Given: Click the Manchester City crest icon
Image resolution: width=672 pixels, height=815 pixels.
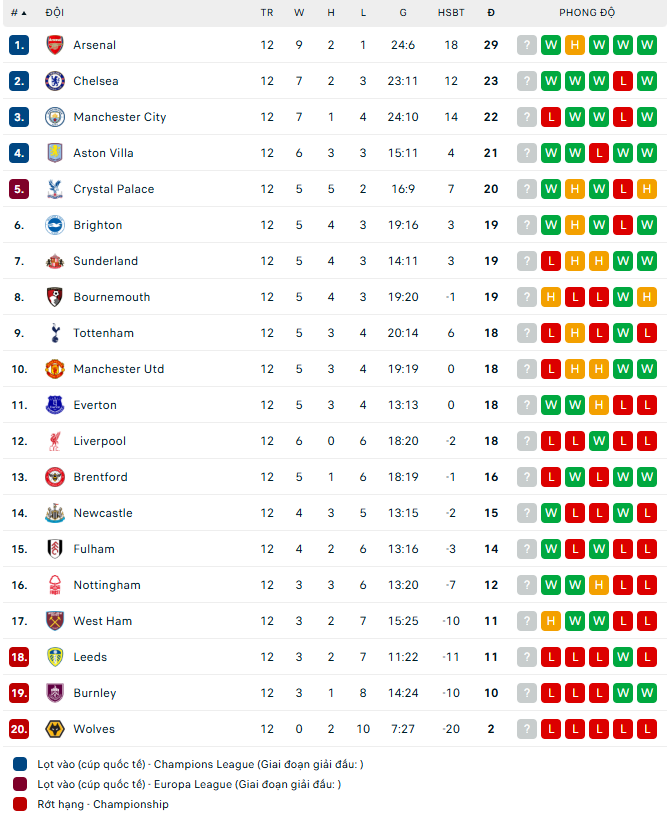Looking at the screenshot, I should pos(55,117).
